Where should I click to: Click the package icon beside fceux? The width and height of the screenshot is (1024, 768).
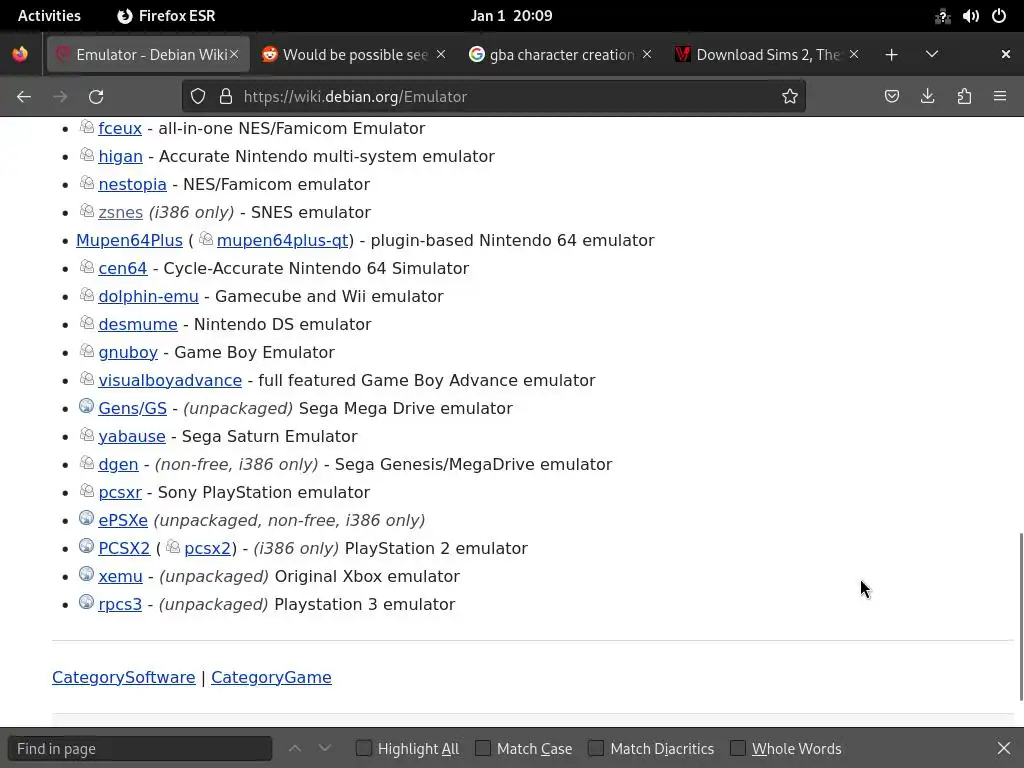point(87,127)
